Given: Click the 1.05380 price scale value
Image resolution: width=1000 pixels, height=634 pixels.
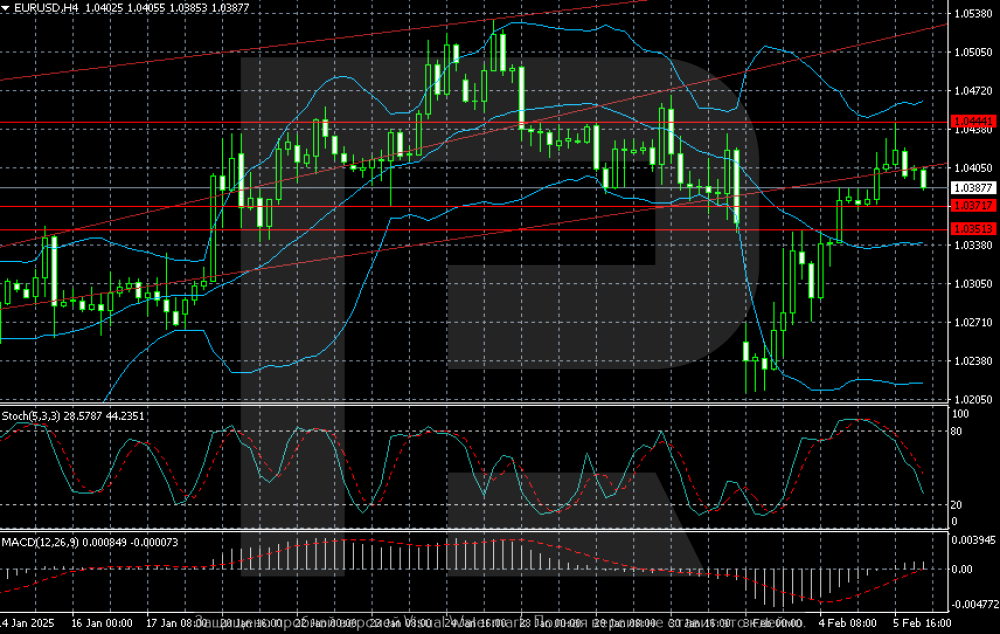Looking at the screenshot, I should pyautogui.click(x=972, y=13).
